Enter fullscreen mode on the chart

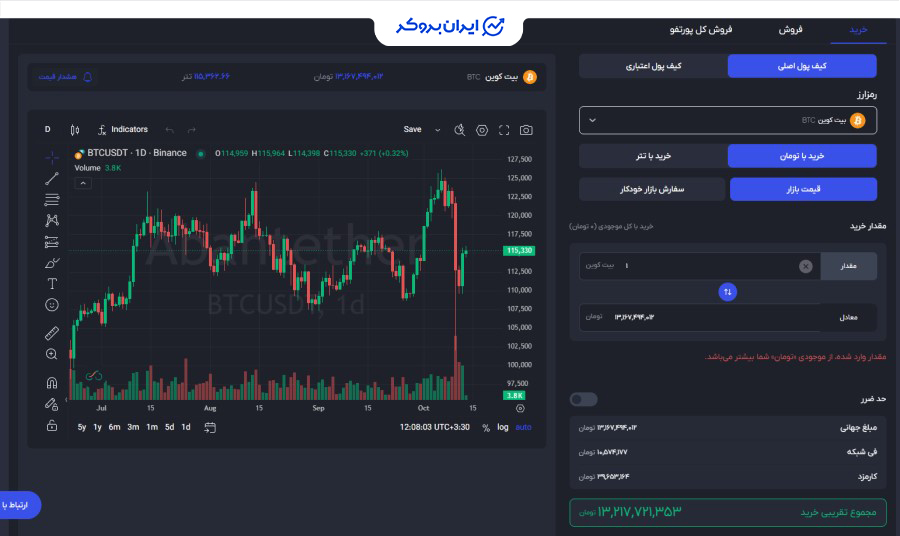click(504, 130)
